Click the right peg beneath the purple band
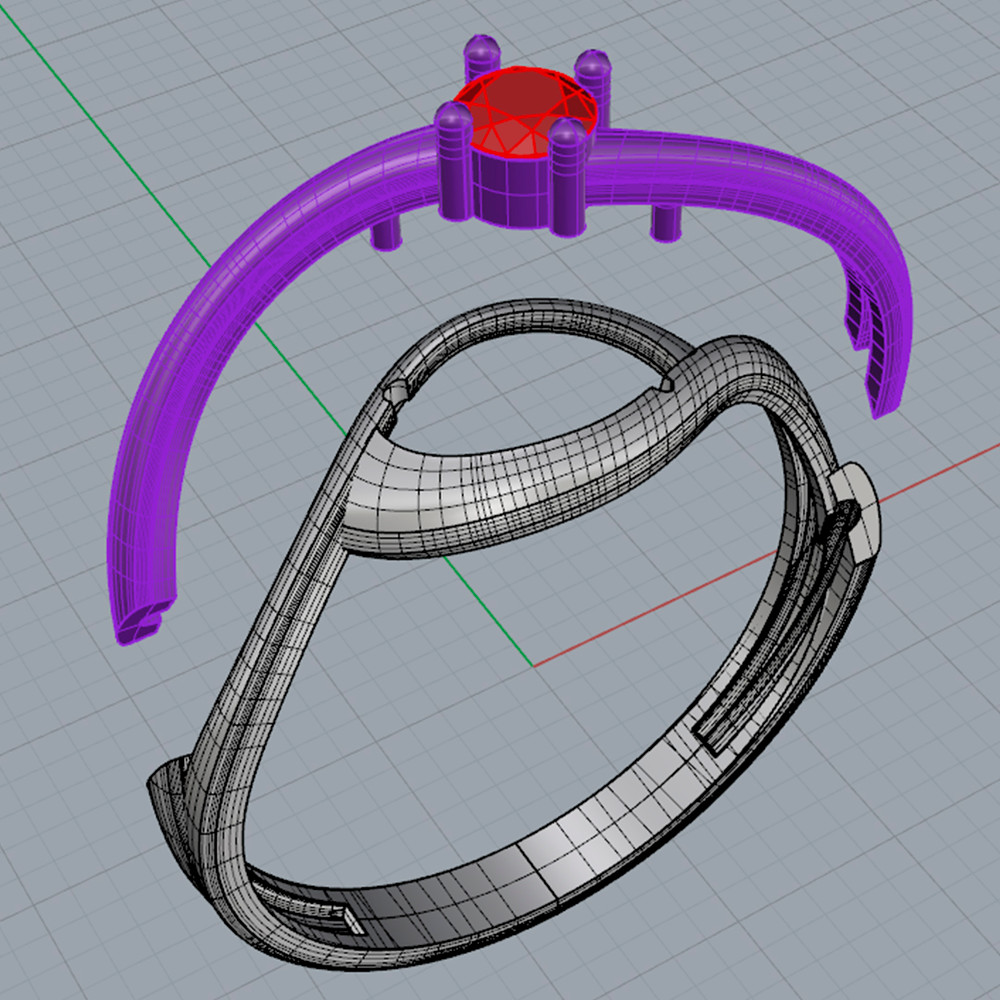 point(665,222)
